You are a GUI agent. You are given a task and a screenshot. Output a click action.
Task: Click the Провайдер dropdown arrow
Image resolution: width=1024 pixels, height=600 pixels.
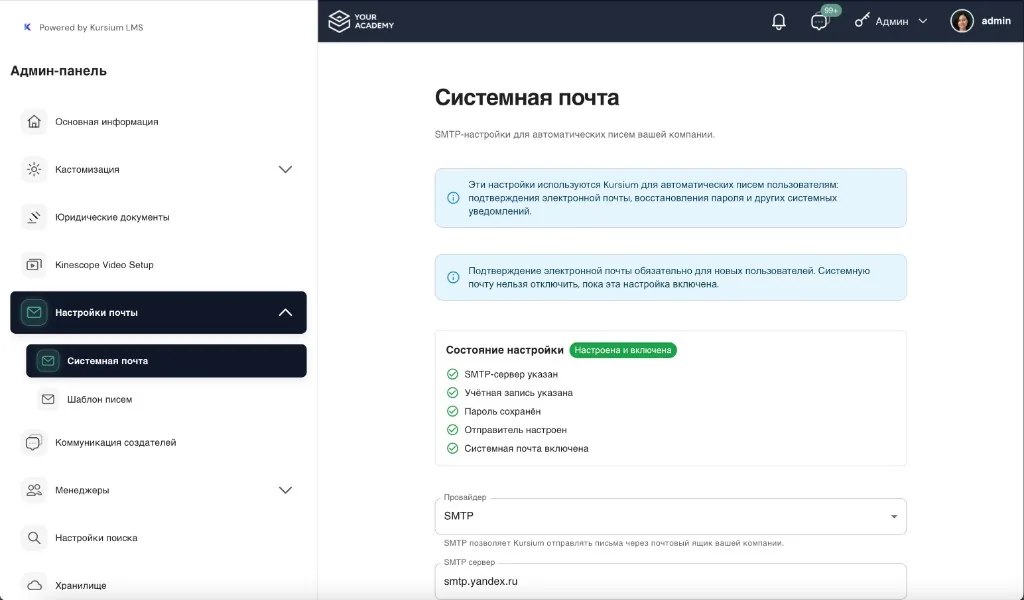point(894,516)
